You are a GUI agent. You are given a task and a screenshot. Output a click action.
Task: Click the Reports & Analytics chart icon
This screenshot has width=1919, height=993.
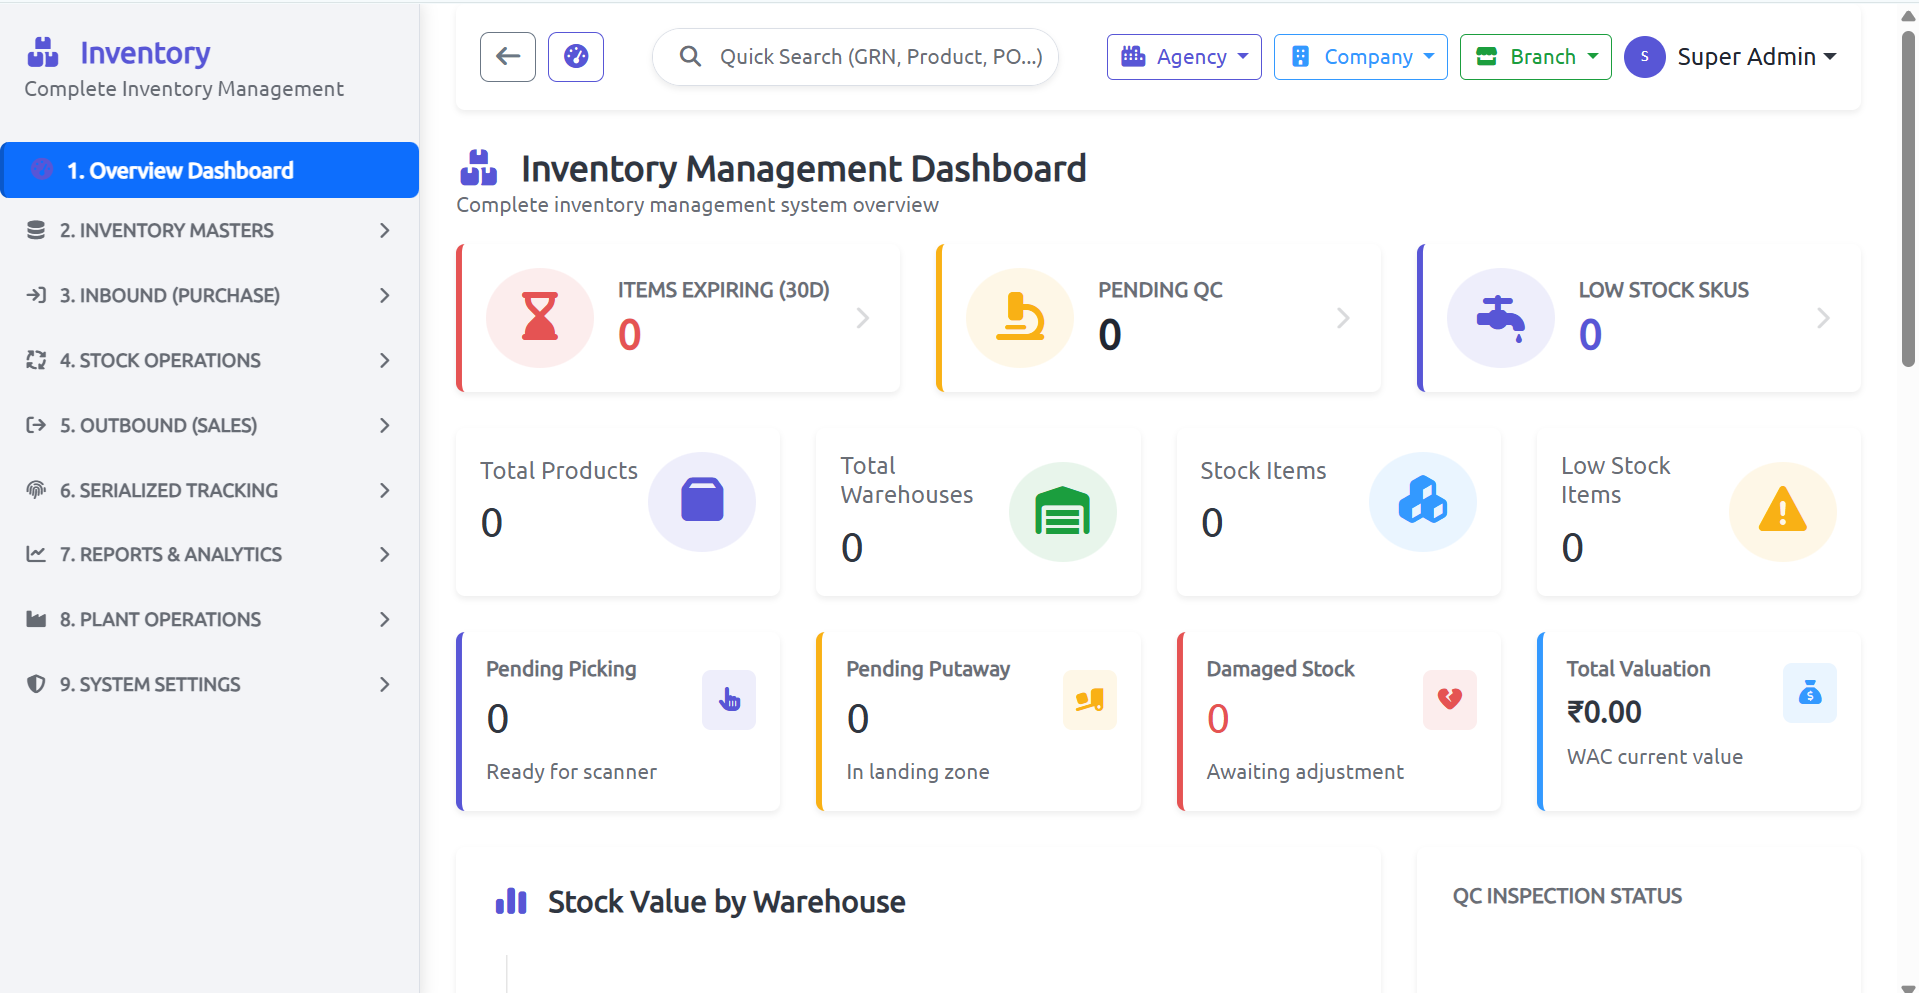tap(36, 554)
